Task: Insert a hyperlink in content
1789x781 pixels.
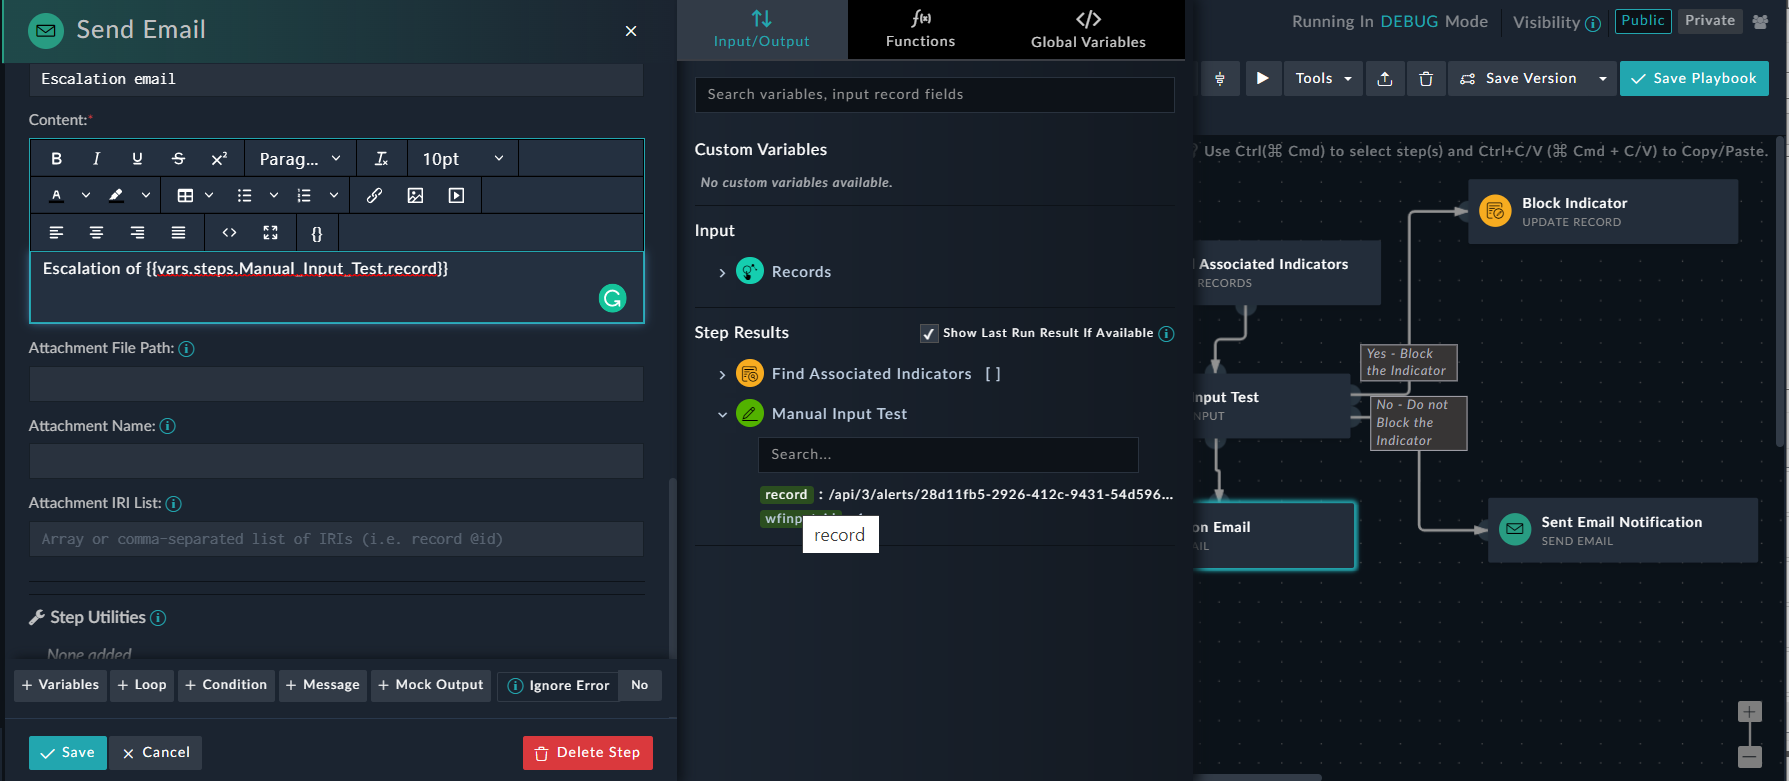Action: (374, 196)
